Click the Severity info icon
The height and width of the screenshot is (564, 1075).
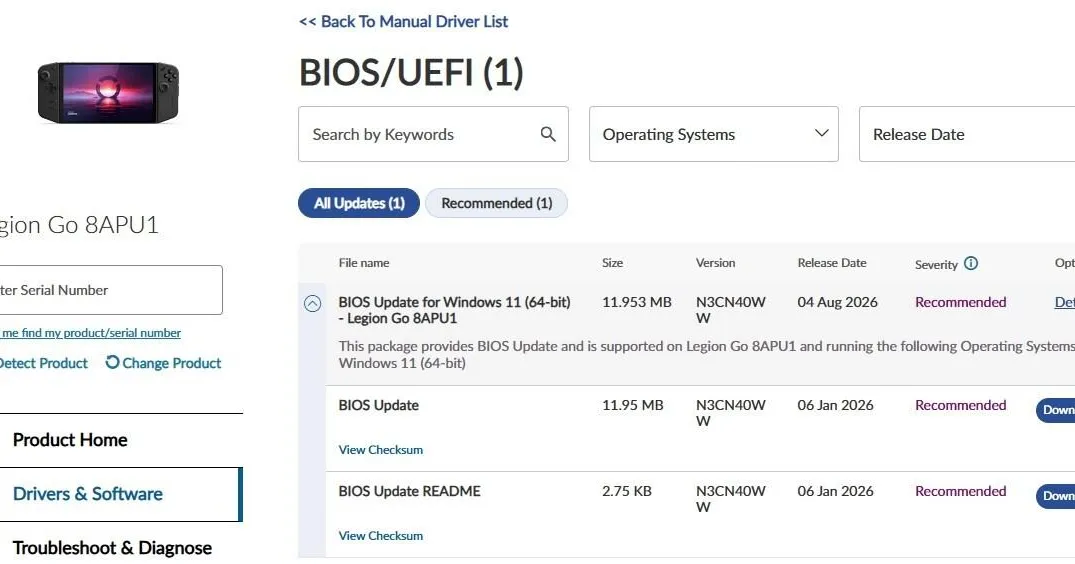tap(971, 263)
